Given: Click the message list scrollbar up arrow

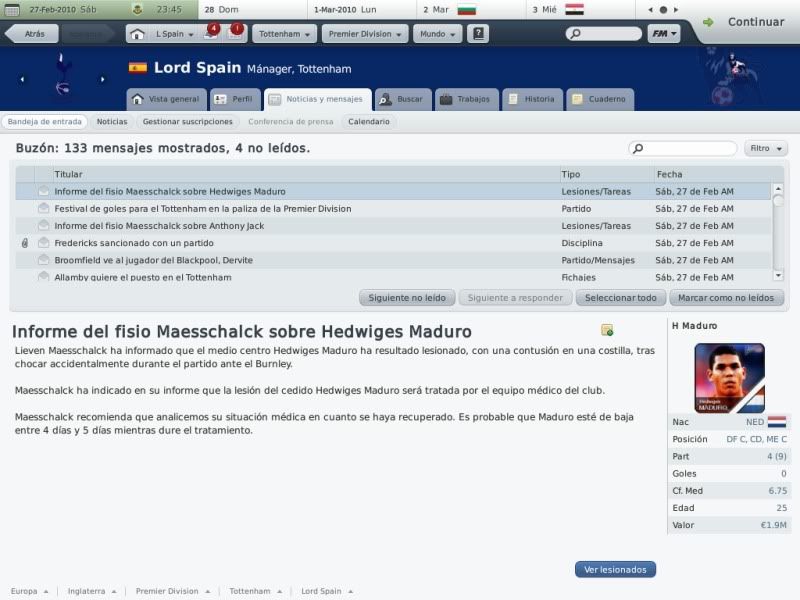Looking at the screenshot, I should (x=778, y=189).
